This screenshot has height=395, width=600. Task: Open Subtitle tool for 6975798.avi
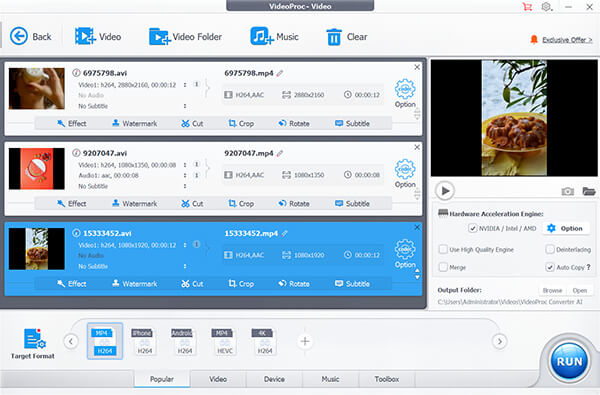click(352, 123)
